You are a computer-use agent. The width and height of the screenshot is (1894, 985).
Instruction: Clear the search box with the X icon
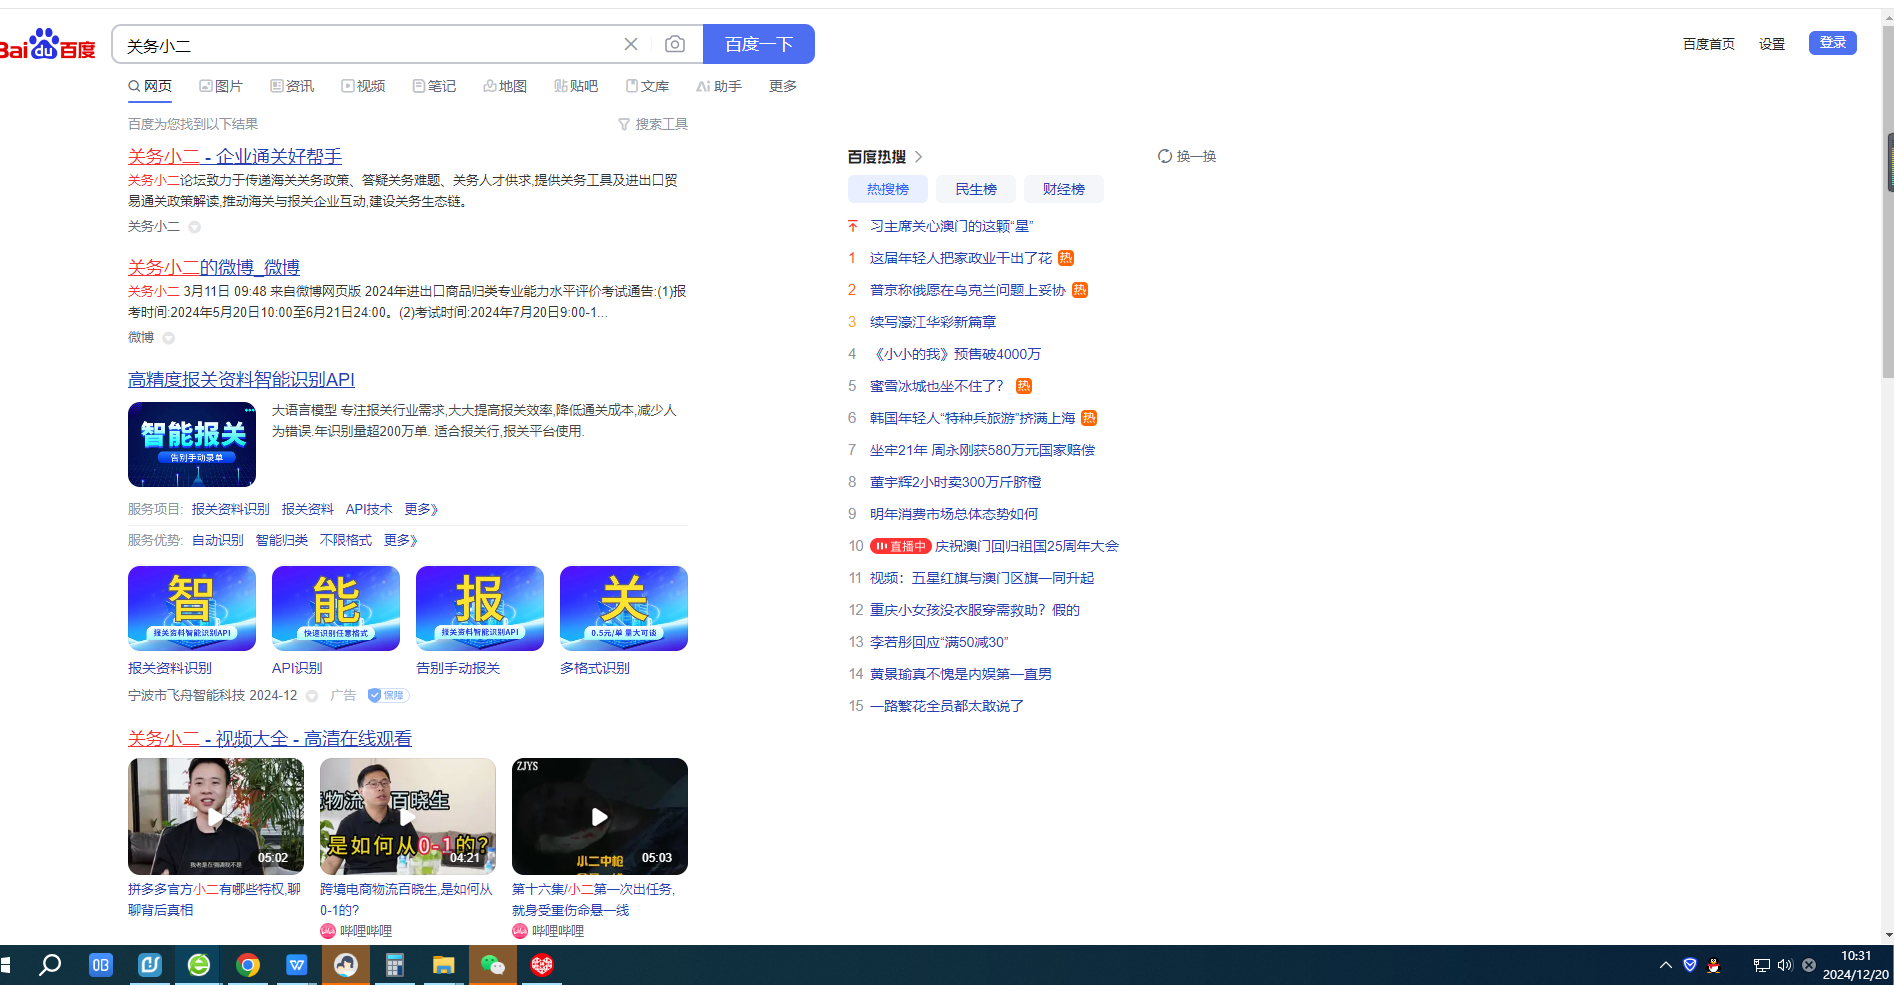pyautogui.click(x=631, y=44)
